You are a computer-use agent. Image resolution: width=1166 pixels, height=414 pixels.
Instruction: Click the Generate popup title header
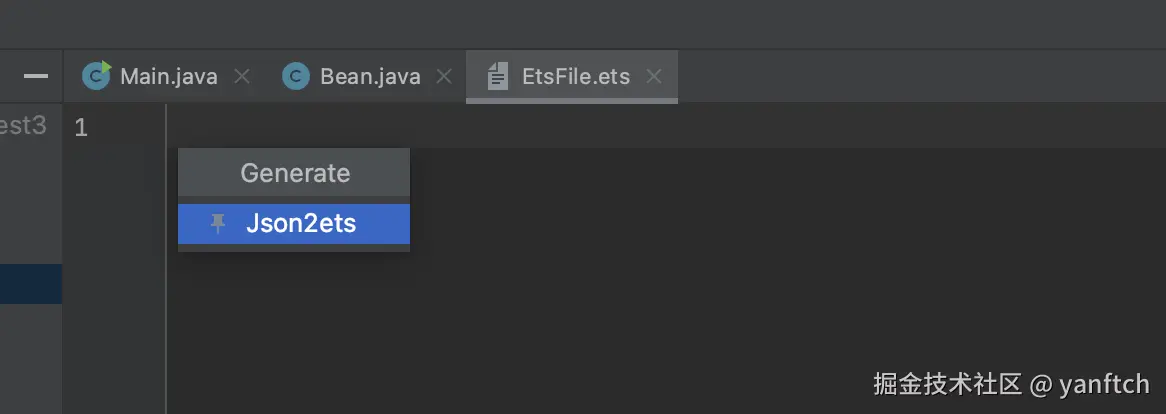[294, 173]
